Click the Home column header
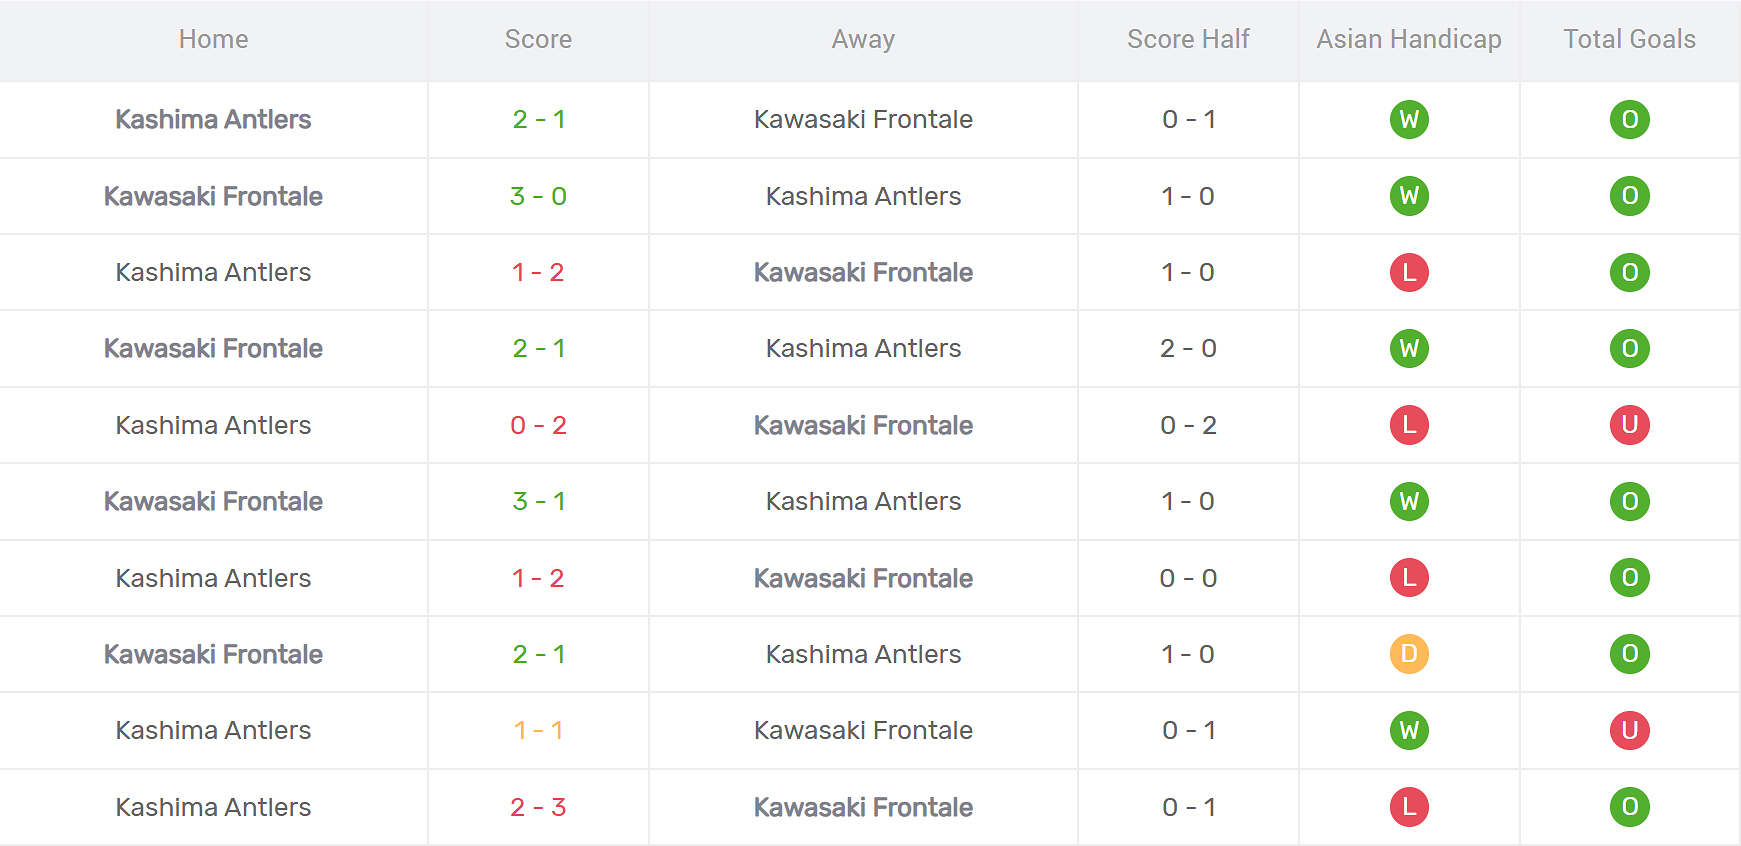The image size is (1741, 846). [213, 39]
